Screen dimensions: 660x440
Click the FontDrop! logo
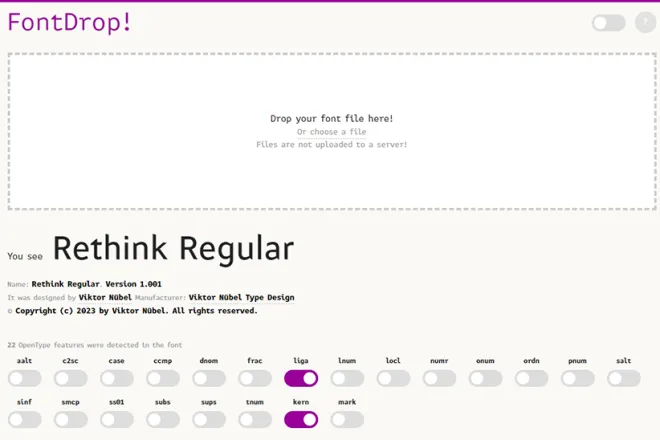pos(69,22)
